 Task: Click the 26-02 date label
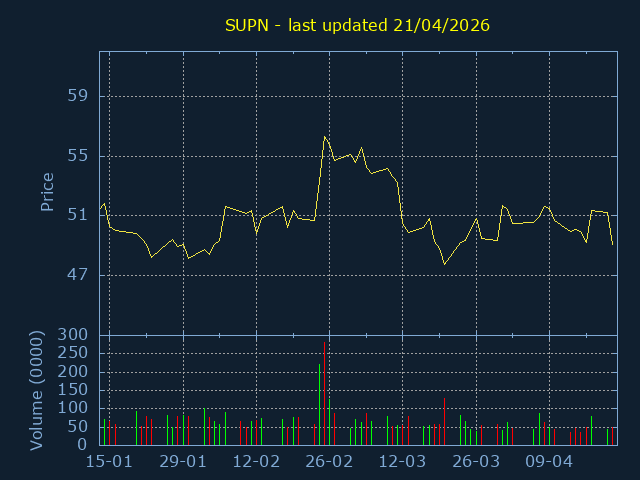coord(329,462)
